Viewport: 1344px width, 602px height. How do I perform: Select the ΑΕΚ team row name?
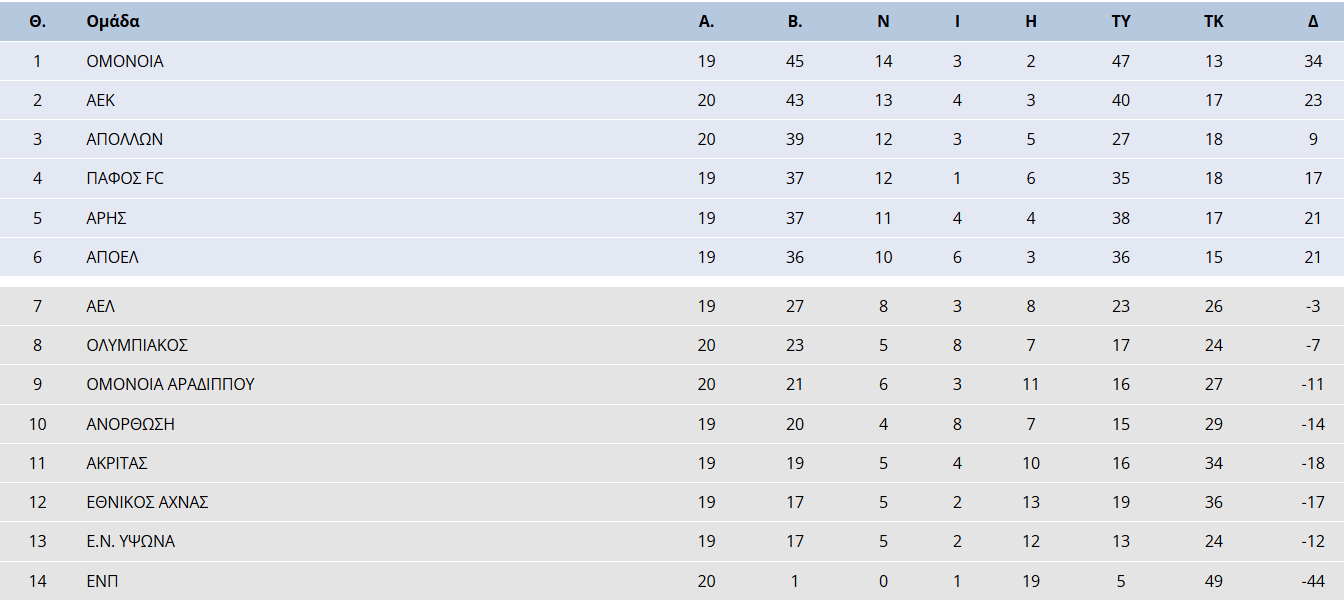tap(101, 100)
